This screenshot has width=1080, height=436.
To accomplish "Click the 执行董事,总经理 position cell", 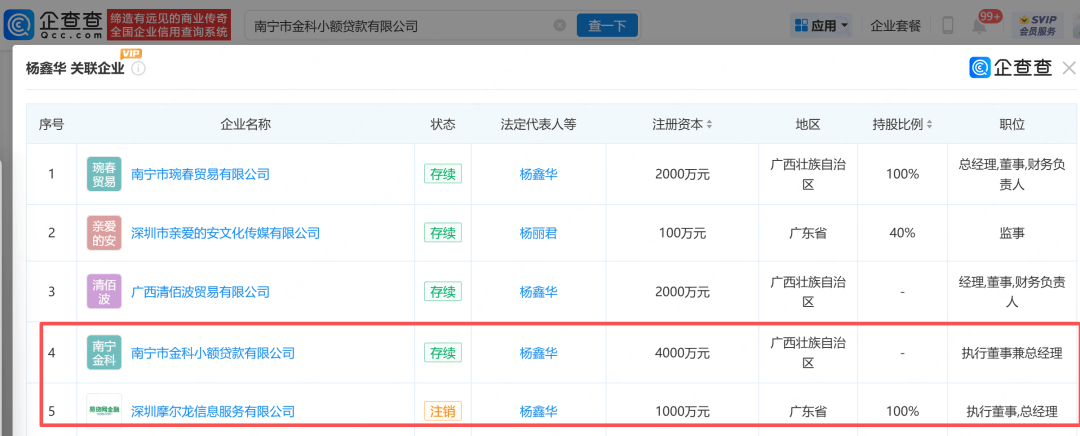I will 1012,412.
